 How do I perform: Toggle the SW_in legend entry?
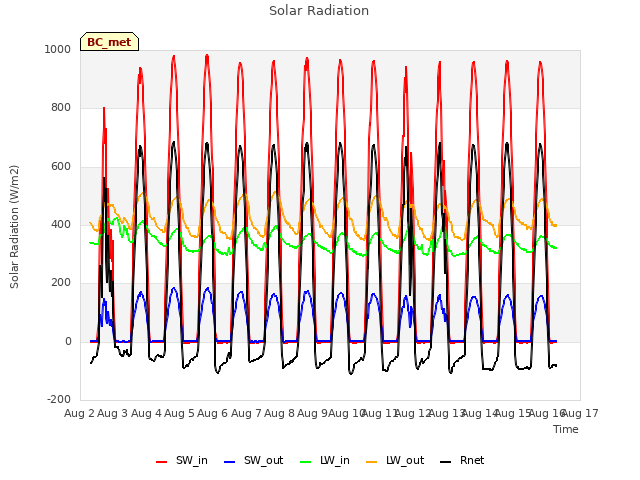pyautogui.click(x=182, y=460)
